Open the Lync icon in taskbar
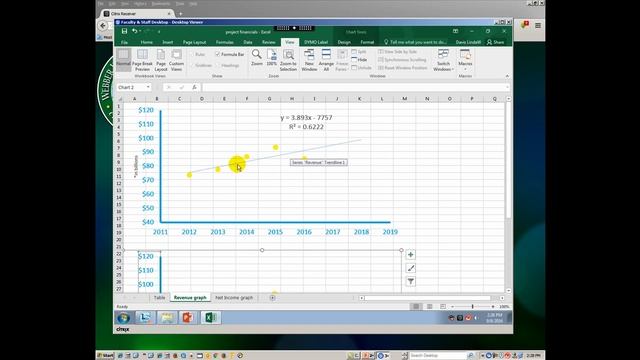The image size is (640, 360). click(144, 318)
